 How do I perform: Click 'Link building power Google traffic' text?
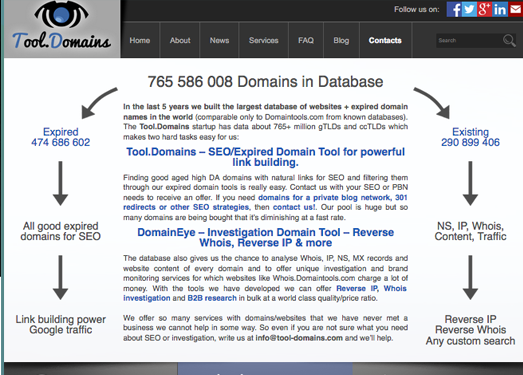click(60, 324)
